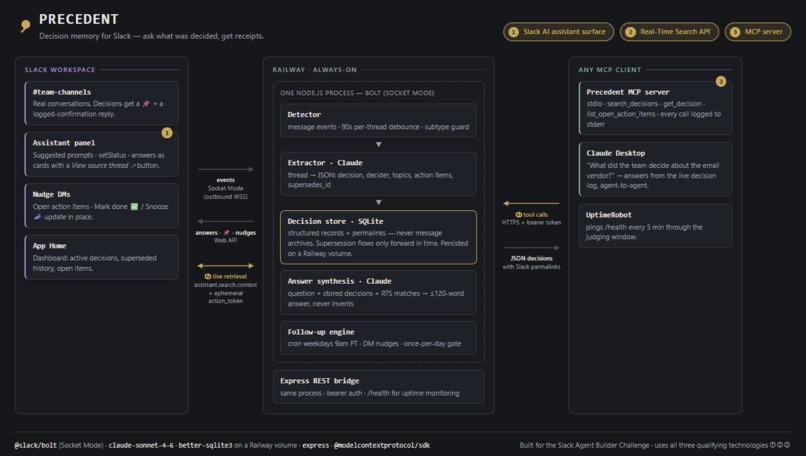
Task: Open the App Home card
Action: pyautogui.click(x=102, y=257)
